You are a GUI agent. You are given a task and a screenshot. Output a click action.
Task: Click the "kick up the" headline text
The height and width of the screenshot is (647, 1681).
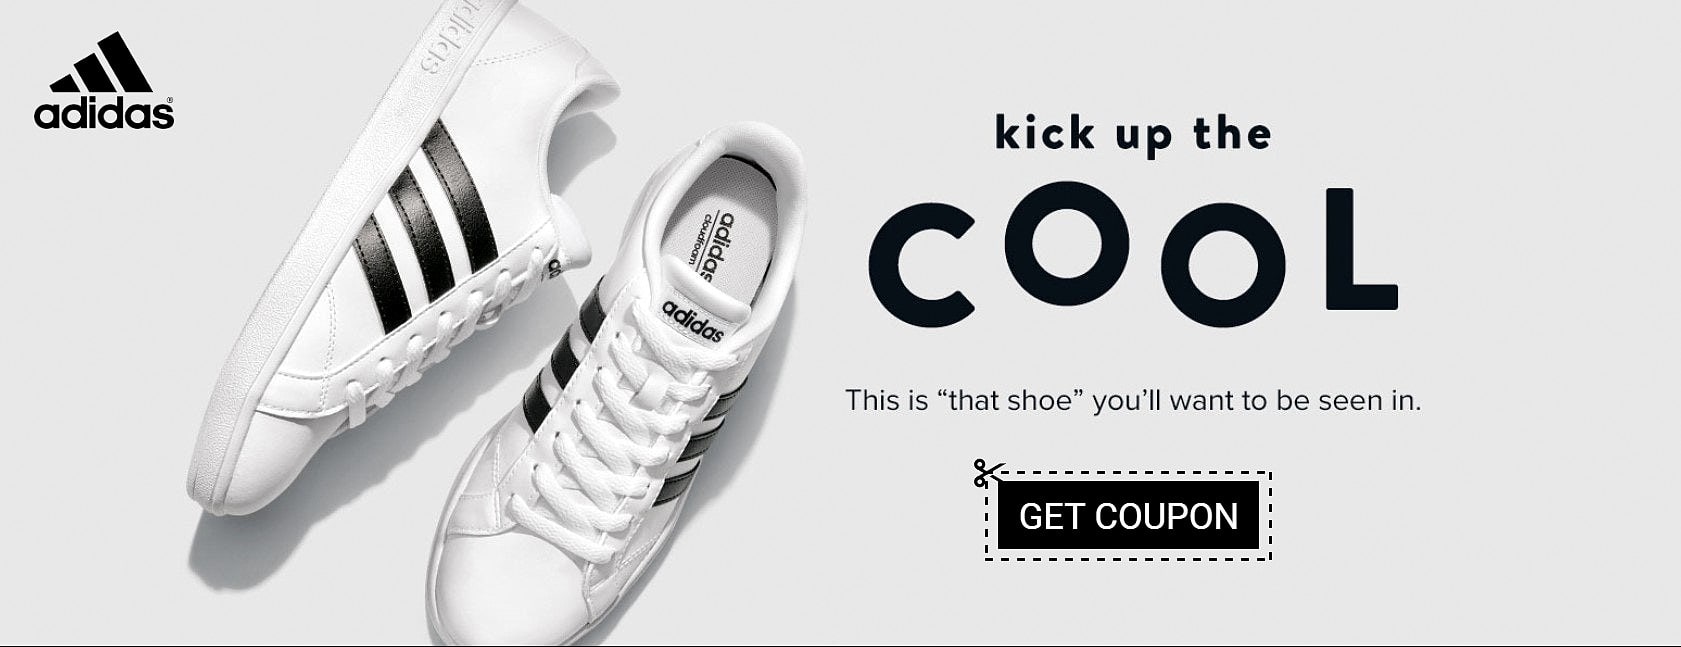pyautogui.click(x=1133, y=136)
